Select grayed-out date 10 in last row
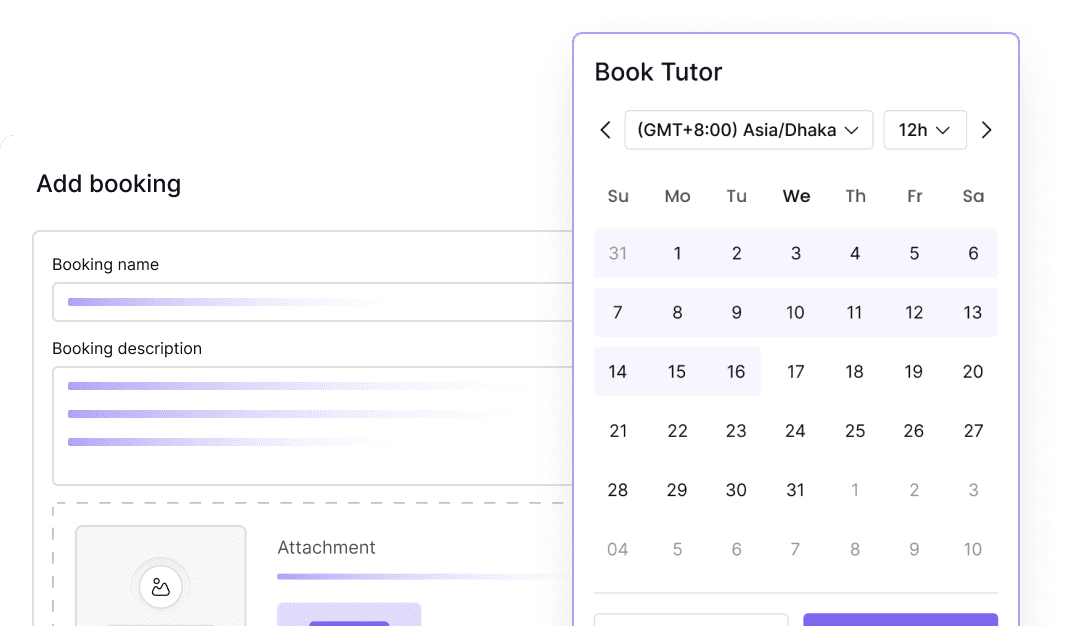Viewport: 1068px width, 626px height. (972, 549)
